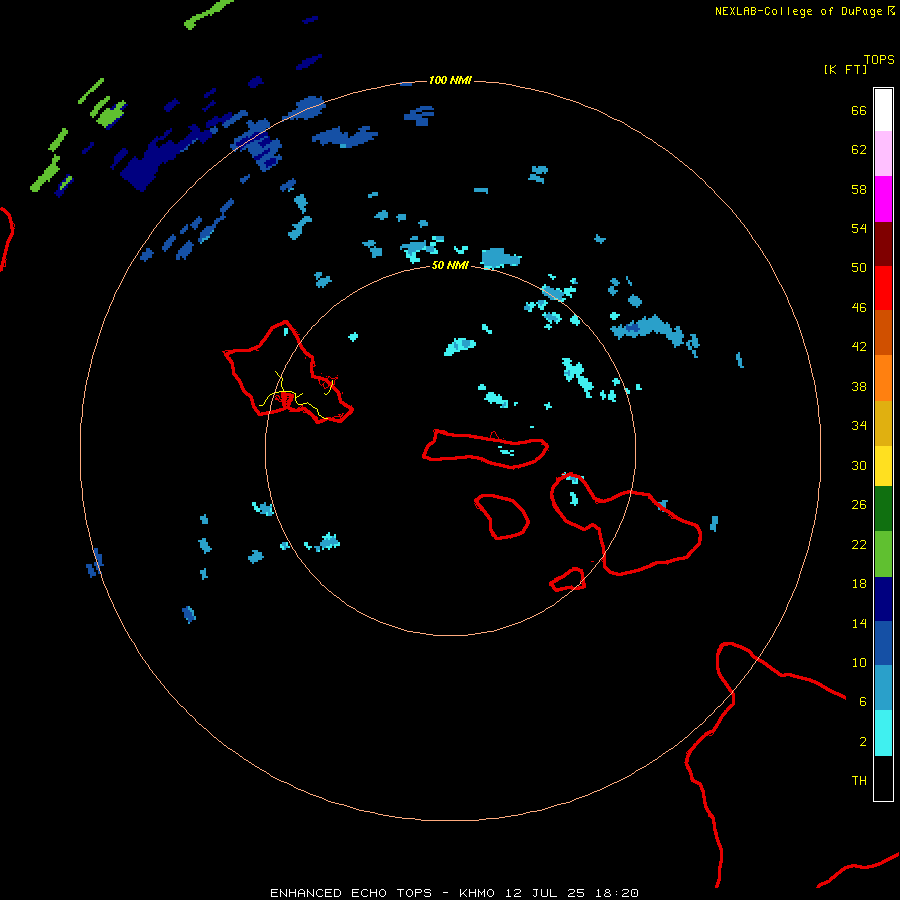
Task: Click the 10 value on the legend scale
Action: point(859,663)
